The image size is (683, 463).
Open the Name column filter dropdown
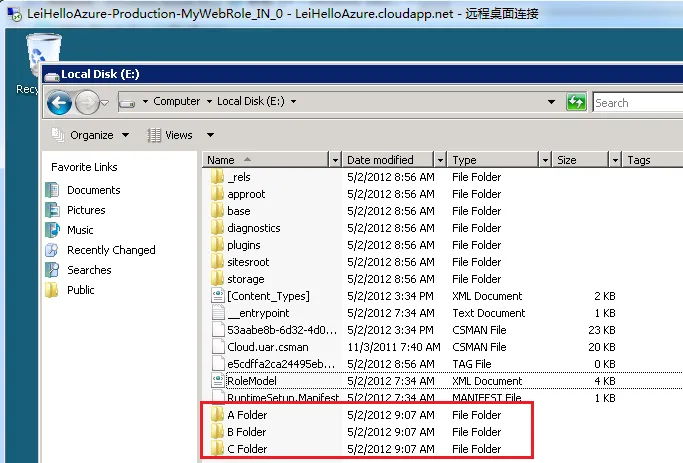335,160
